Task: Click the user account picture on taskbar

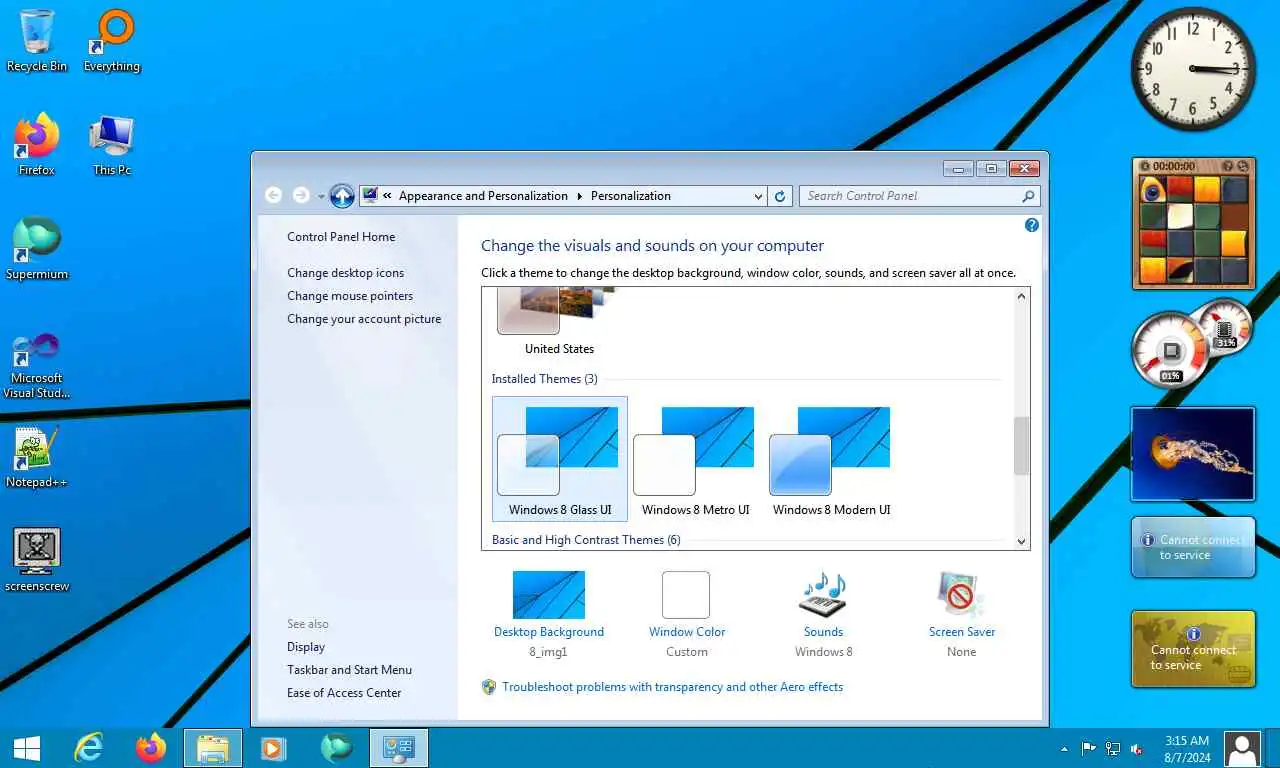Action: [1242, 749]
